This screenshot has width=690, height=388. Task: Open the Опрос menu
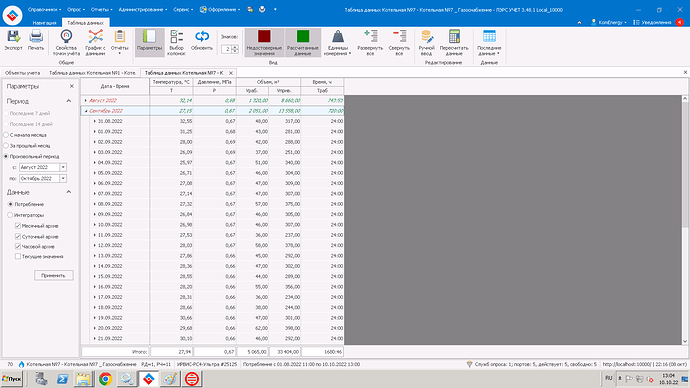click(76, 9)
